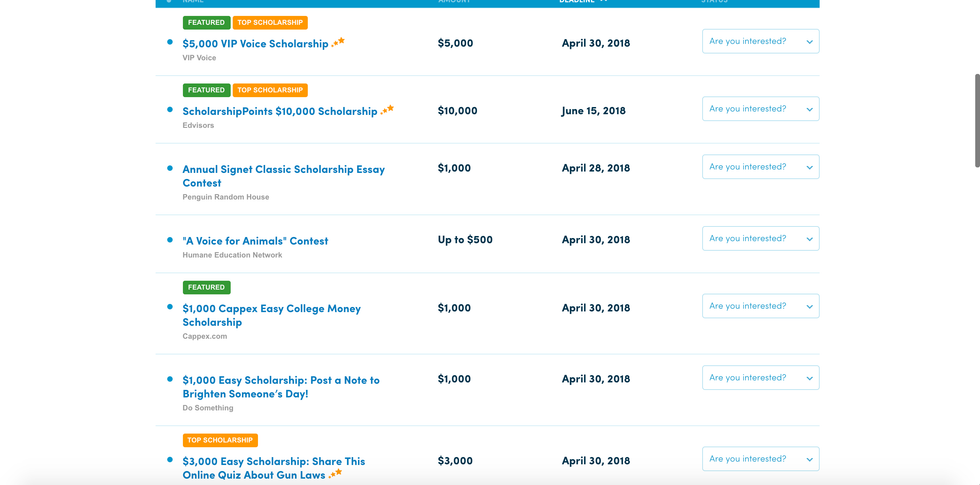Click FEATURED badge above Cappex Easy College Money
This screenshot has width=980, height=485.
point(206,287)
